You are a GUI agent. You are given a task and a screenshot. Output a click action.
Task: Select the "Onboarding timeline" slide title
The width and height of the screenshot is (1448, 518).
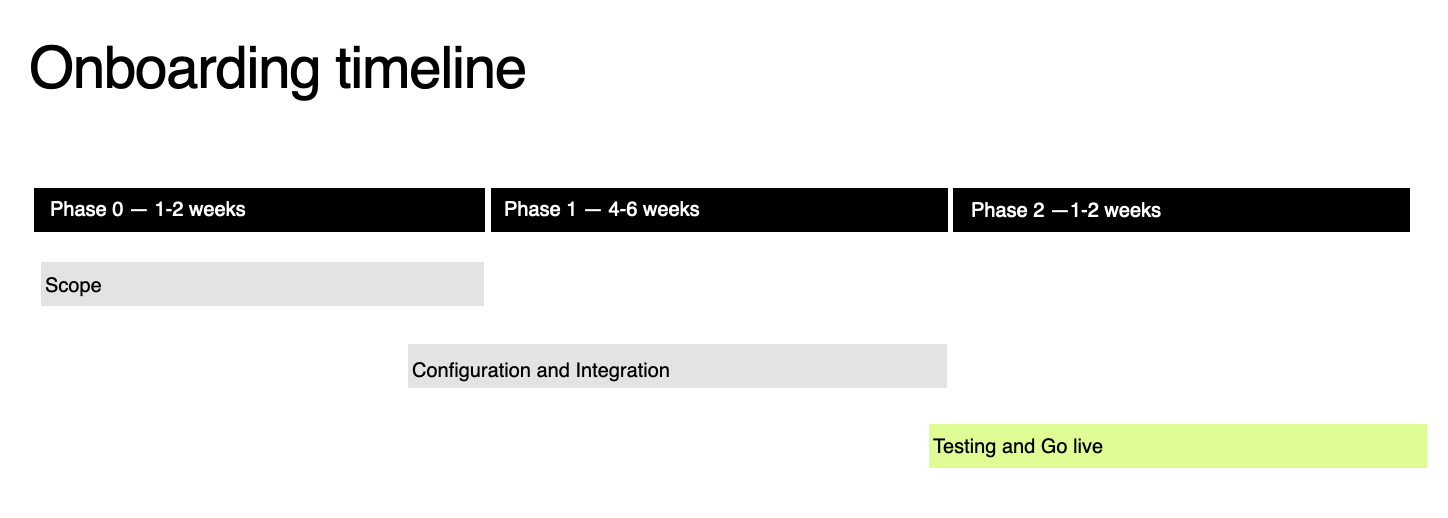[x=277, y=70]
